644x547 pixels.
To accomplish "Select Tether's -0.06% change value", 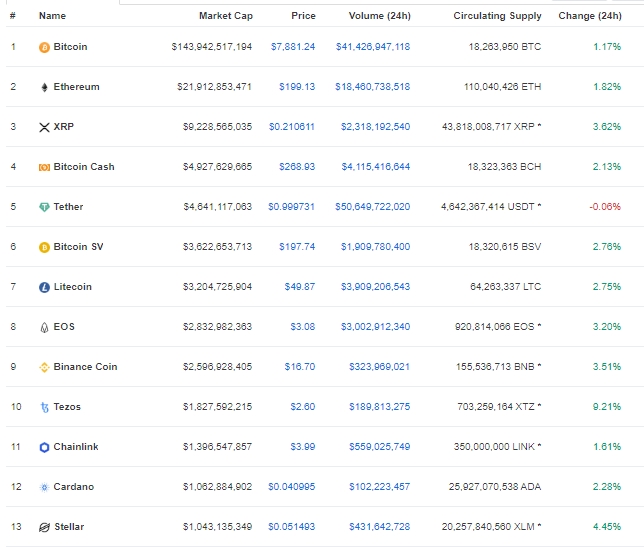I will click(605, 207).
